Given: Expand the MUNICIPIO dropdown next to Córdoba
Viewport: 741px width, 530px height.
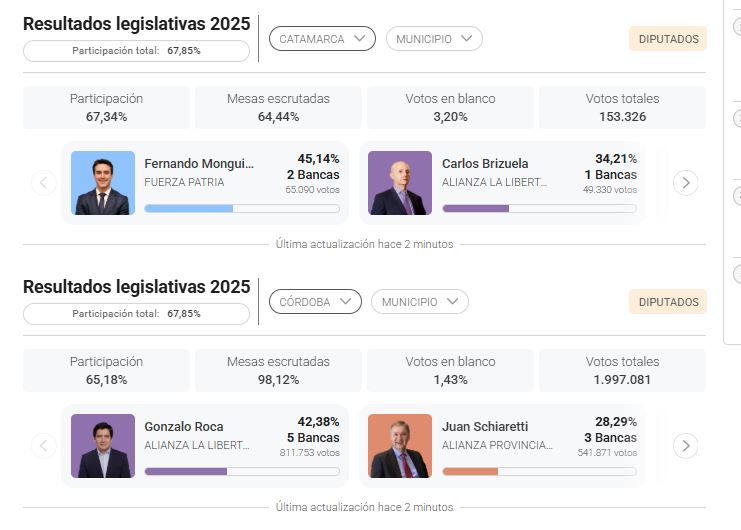Looking at the screenshot, I should [x=419, y=302].
